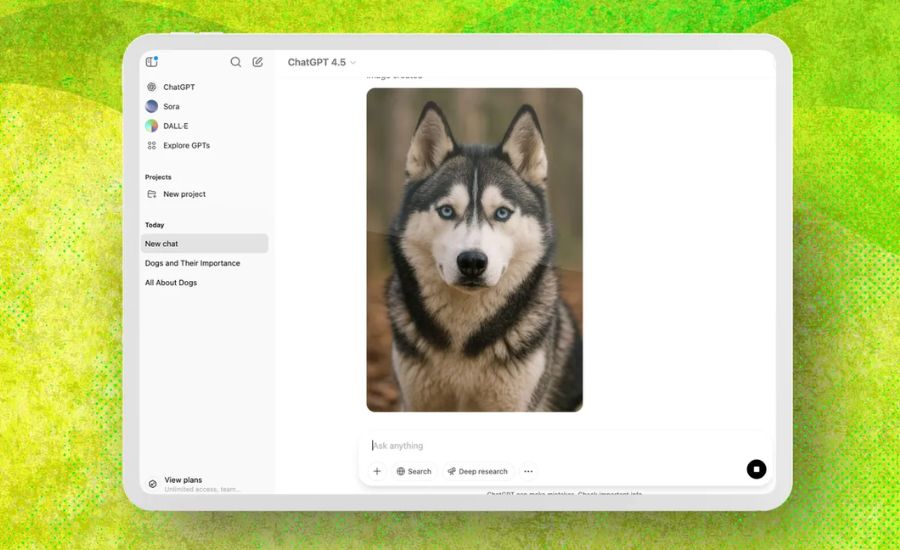The width and height of the screenshot is (900, 550).
Task: Select the 'New chat' conversation
Action: 204,243
